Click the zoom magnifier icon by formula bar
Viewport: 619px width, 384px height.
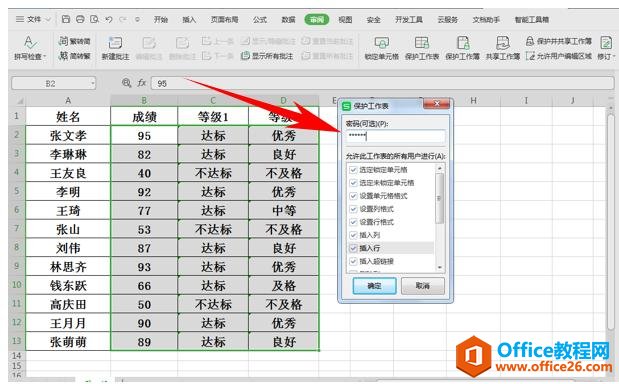[x=126, y=83]
